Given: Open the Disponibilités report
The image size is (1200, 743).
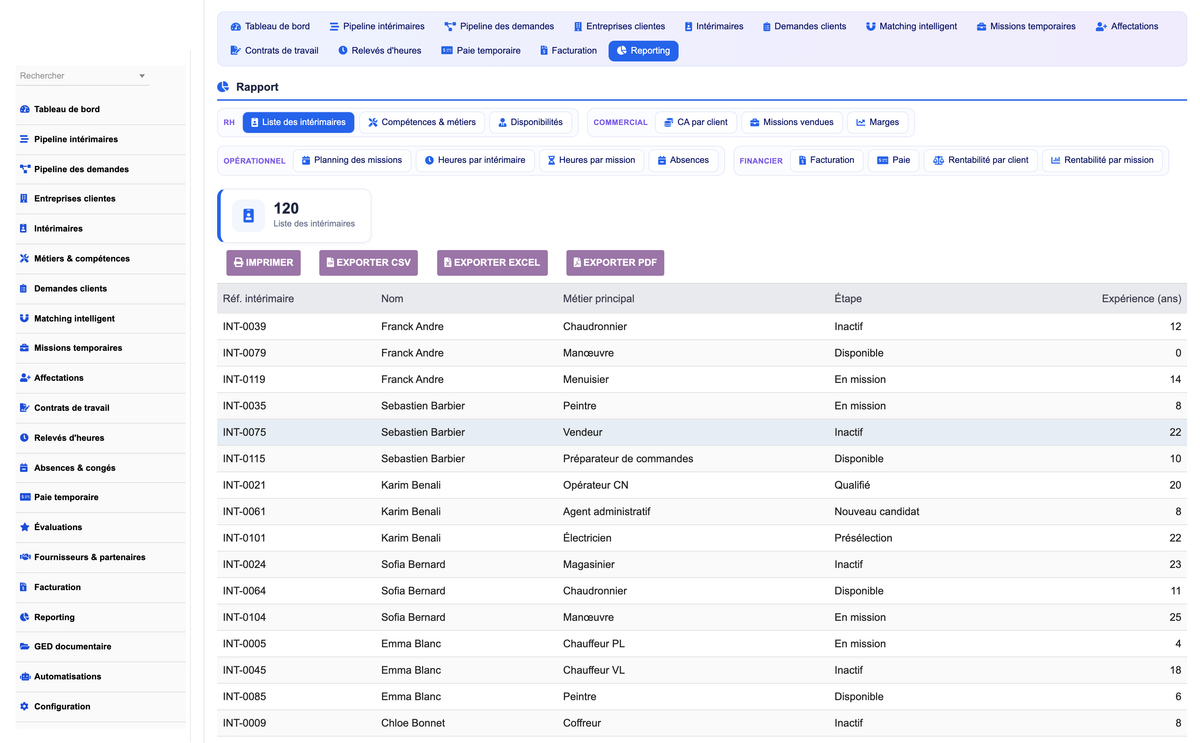Looking at the screenshot, I should (x=530, y=122).
